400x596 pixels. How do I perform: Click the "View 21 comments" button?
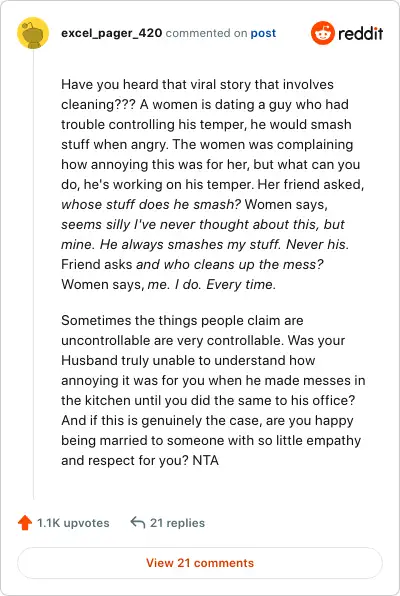point(200,563)
